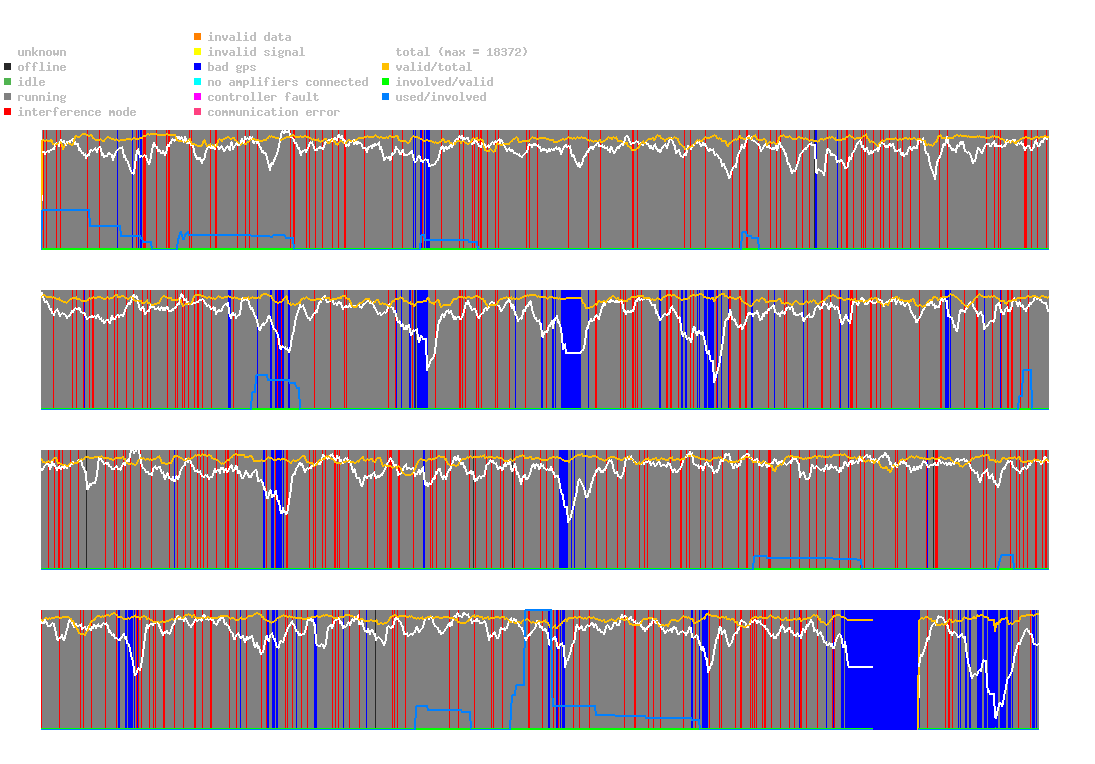
Task: Click the "idle" legend label
Action: click(x=31, y=82)
